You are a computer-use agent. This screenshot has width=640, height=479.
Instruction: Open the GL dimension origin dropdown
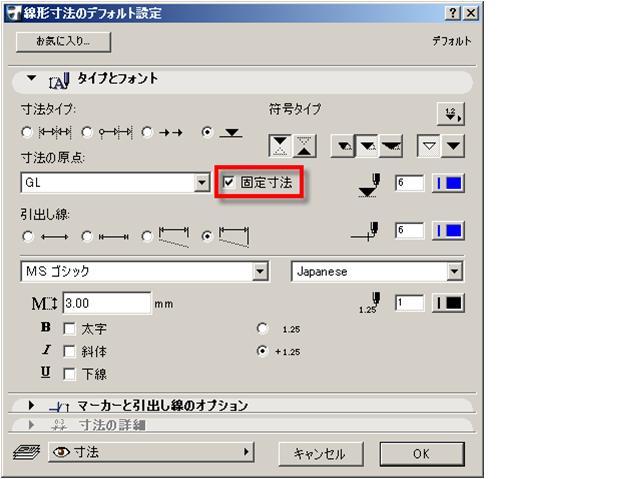point(202,183)
